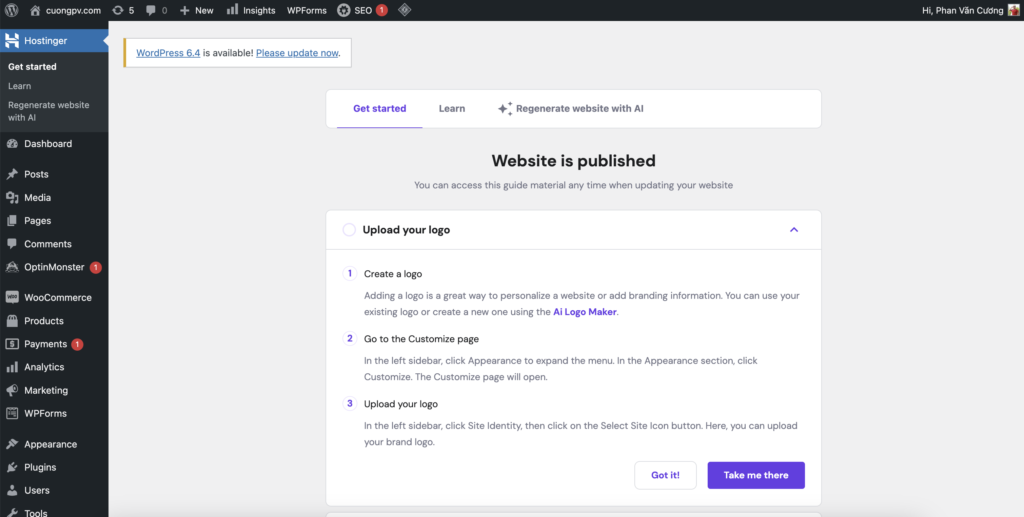Click the Plugins plug icon

point(12,467)
